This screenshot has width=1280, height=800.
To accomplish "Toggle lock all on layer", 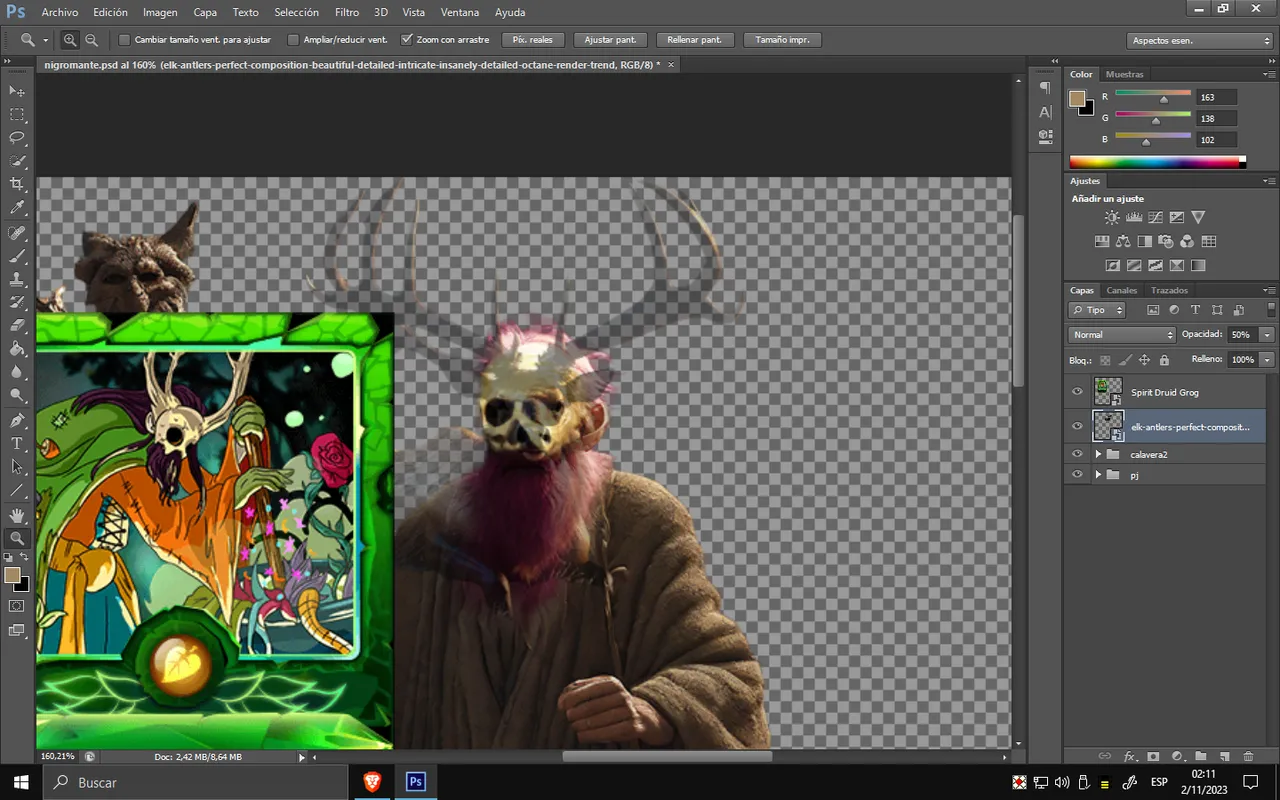I will (x=1164, y=360).
